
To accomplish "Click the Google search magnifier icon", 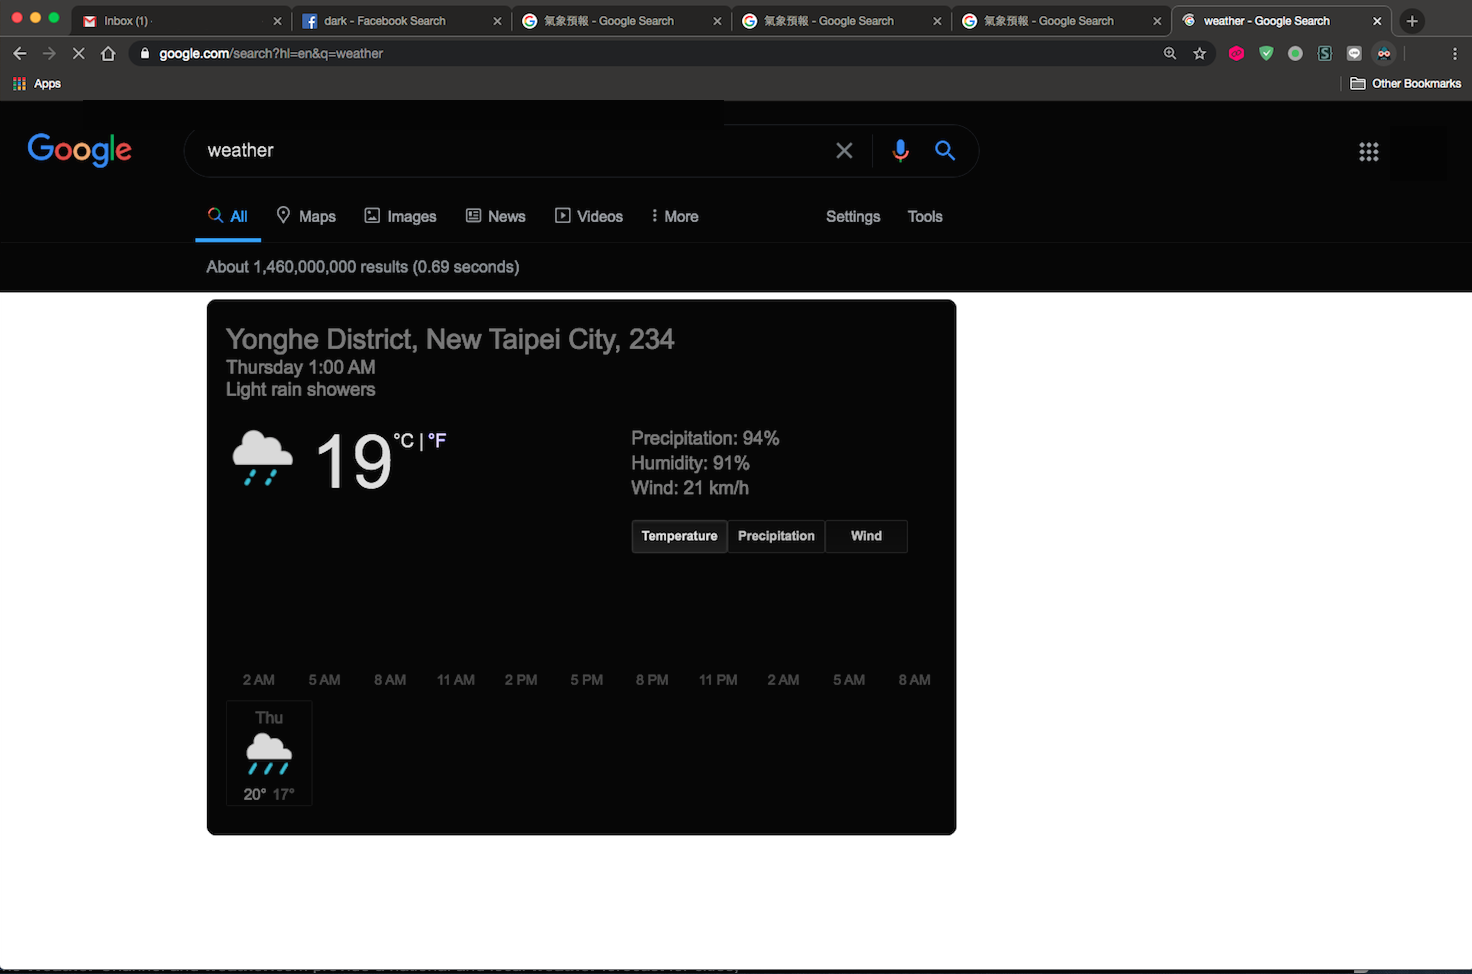I will [944, 150].
